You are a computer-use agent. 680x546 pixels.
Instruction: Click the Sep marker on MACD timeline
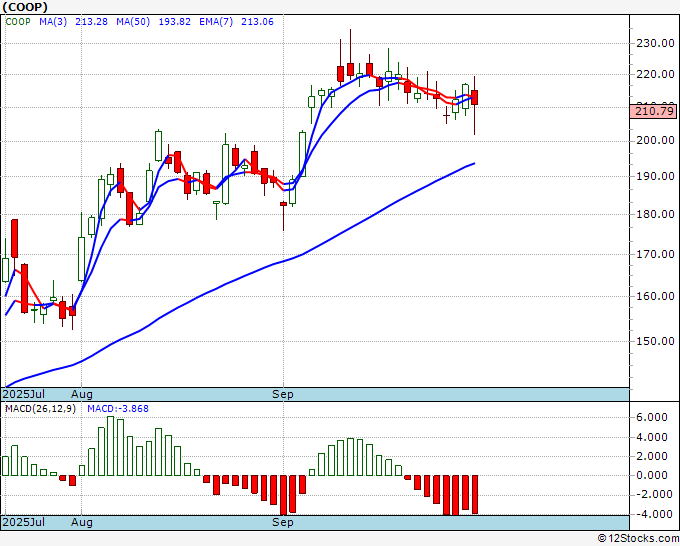pyautogui.click(x=283, y=522)
